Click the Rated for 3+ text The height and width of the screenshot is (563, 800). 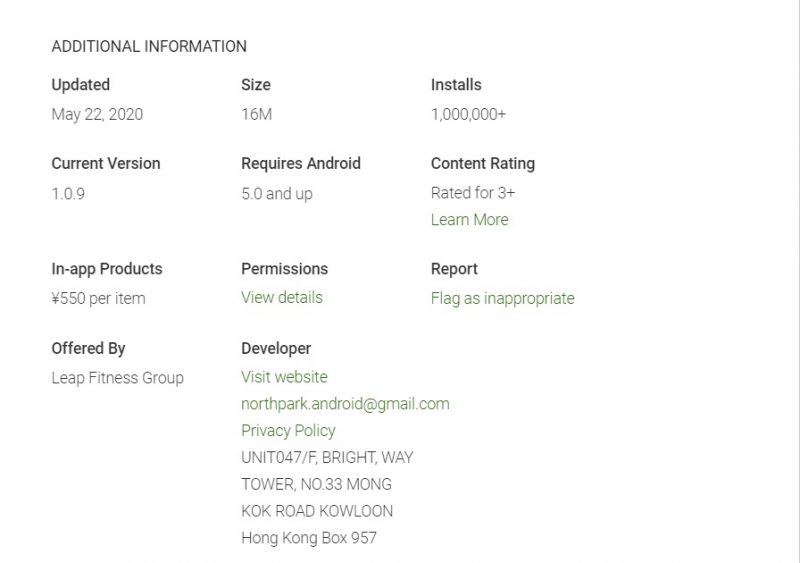click(x=473, y=193)
